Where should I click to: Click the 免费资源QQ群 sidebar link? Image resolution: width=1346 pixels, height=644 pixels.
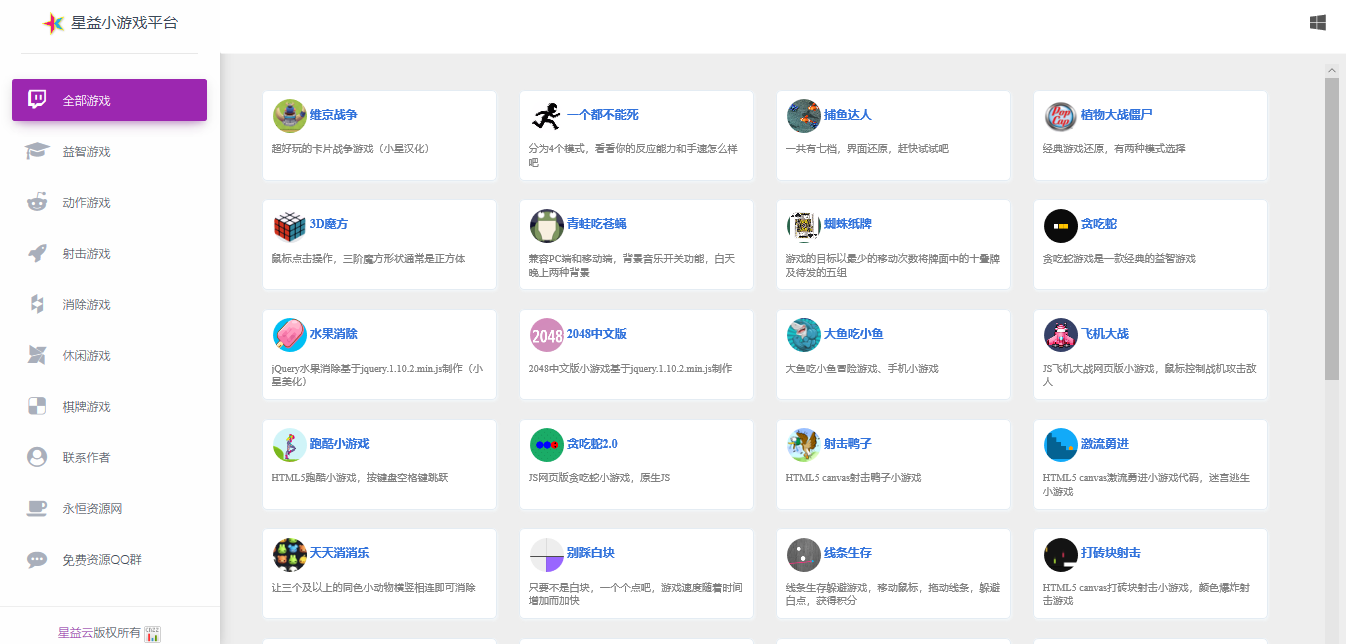point(102,559)
